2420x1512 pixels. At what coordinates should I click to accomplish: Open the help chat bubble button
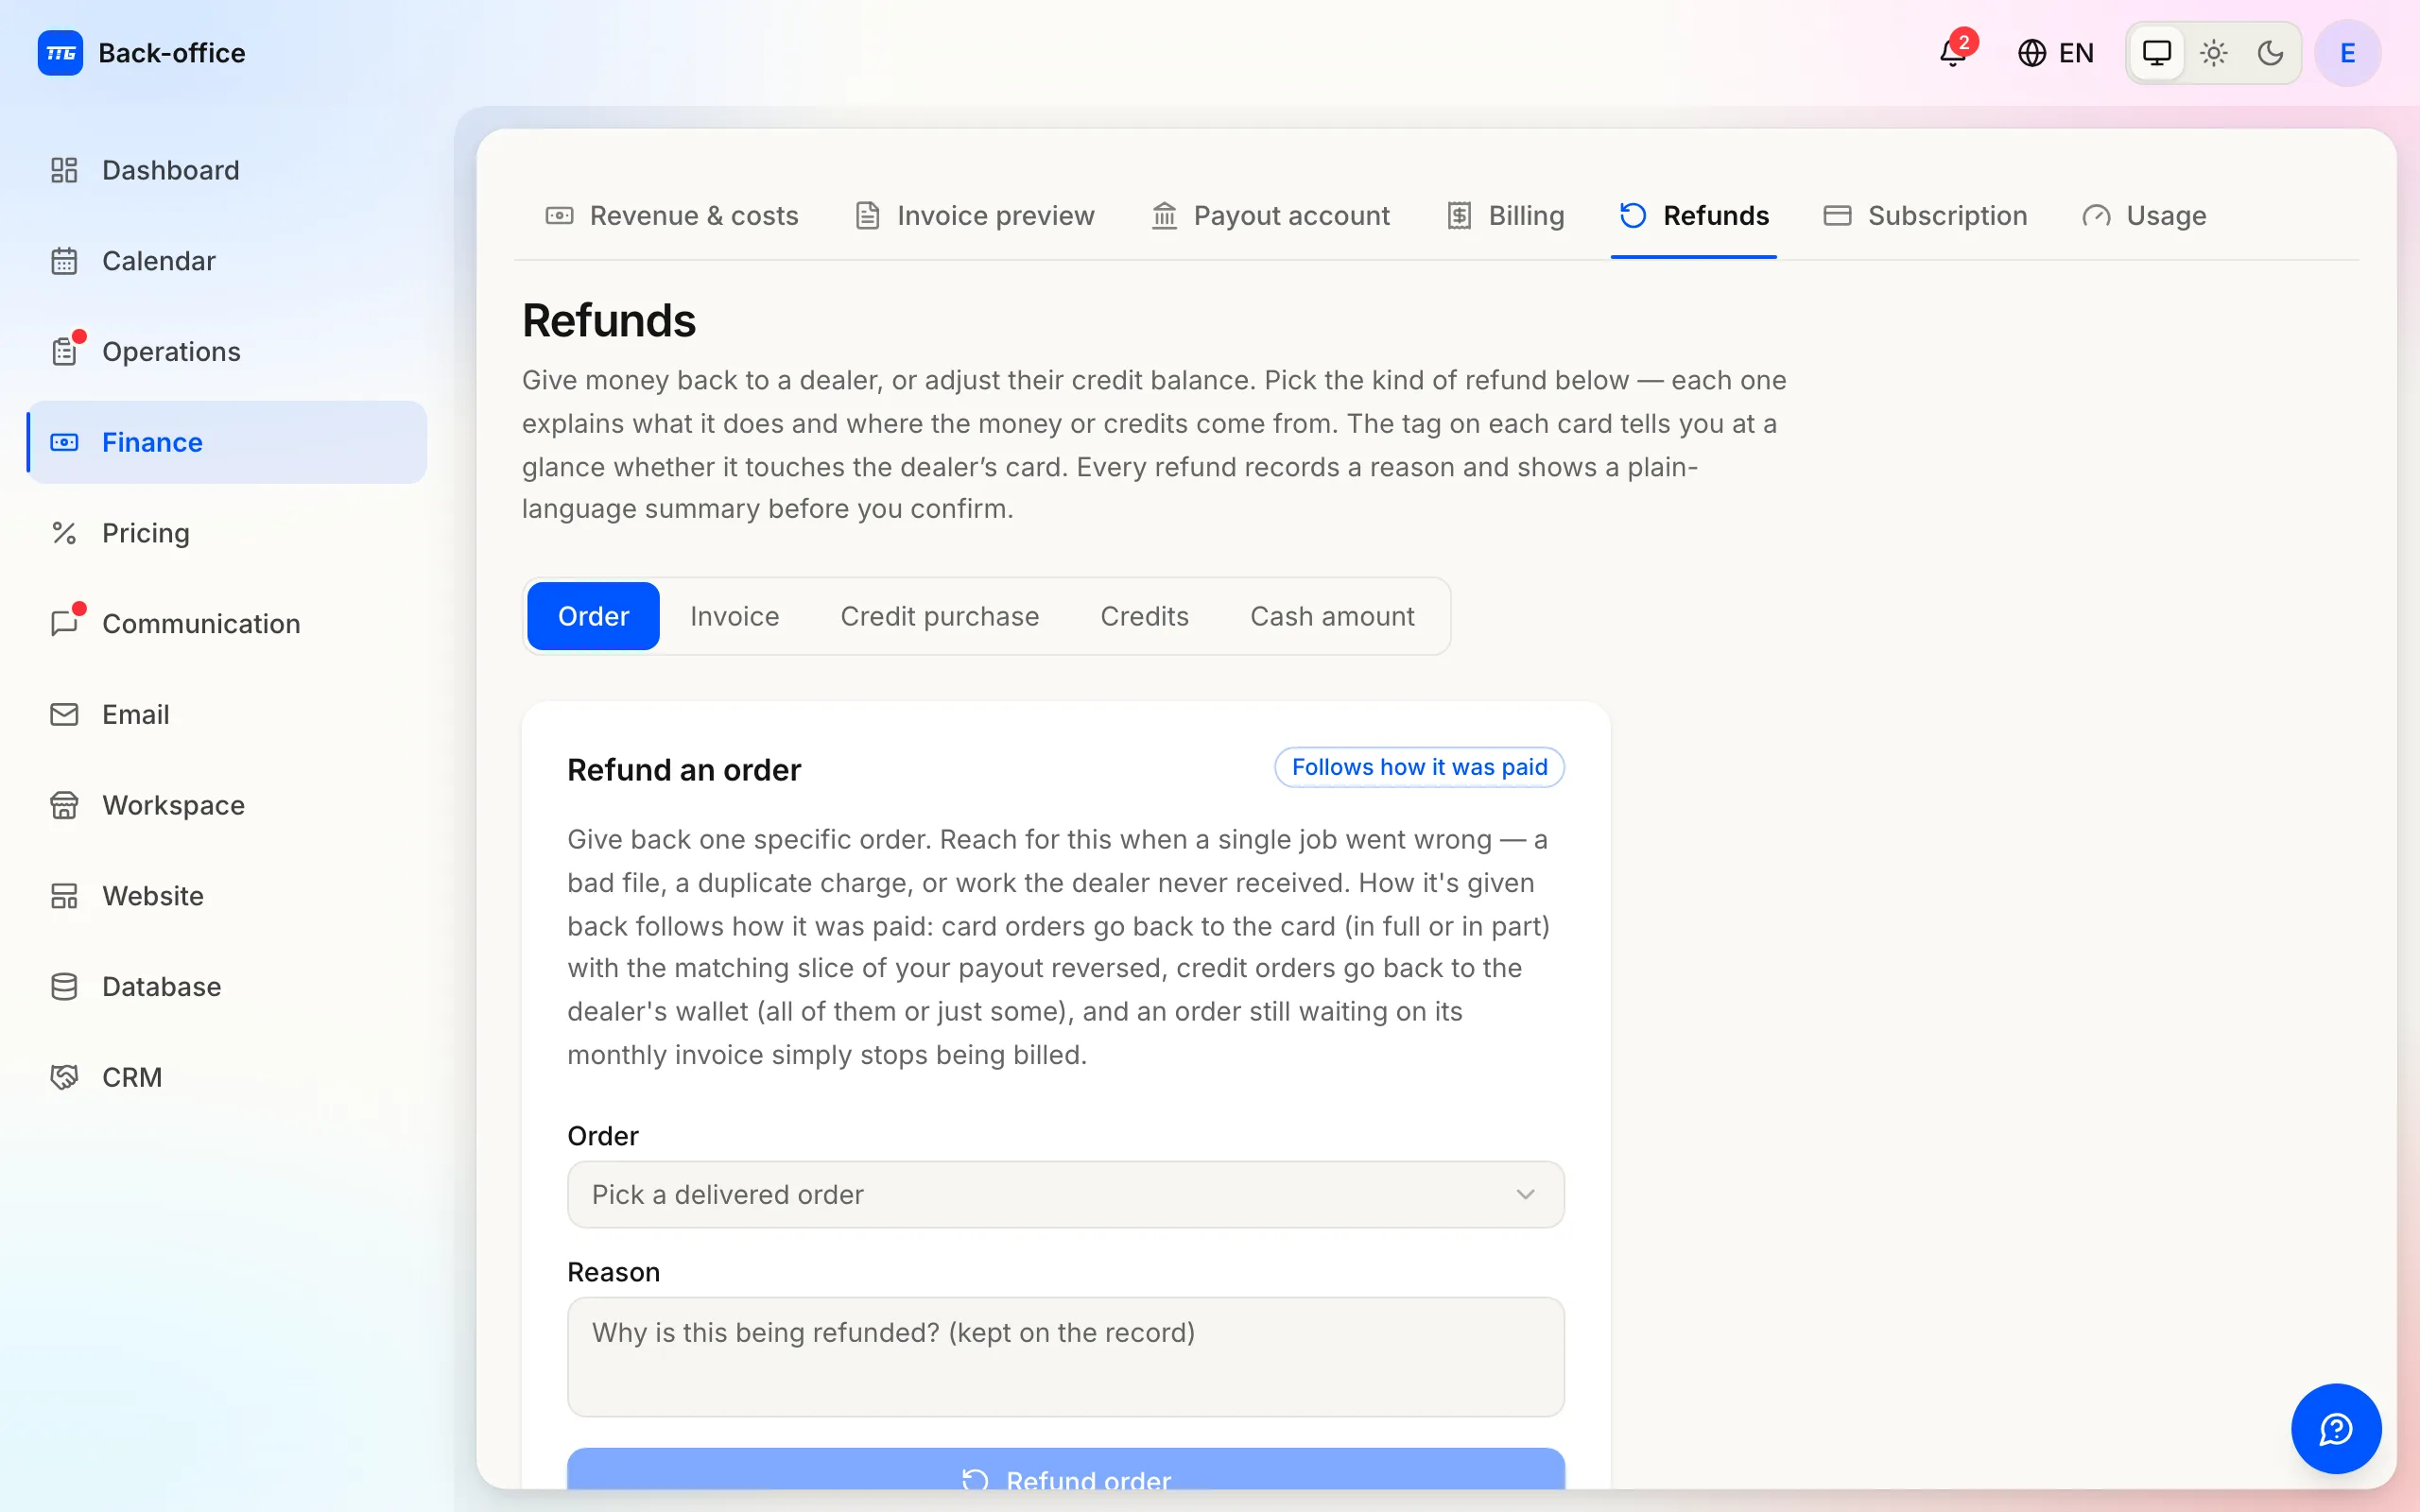coord(2336,1428)
